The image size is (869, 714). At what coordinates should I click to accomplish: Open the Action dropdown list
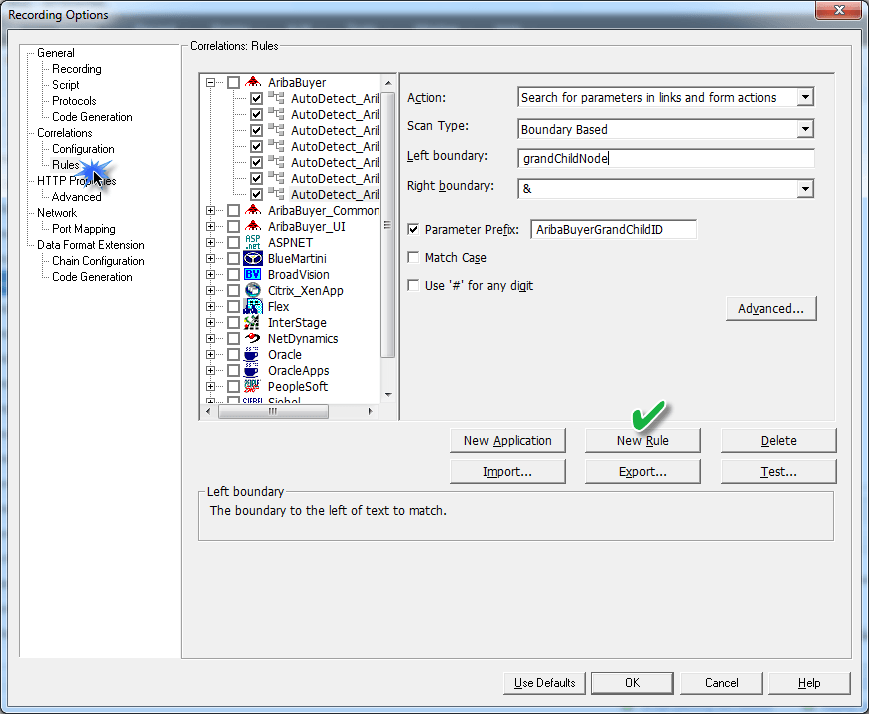pos(805,98)
